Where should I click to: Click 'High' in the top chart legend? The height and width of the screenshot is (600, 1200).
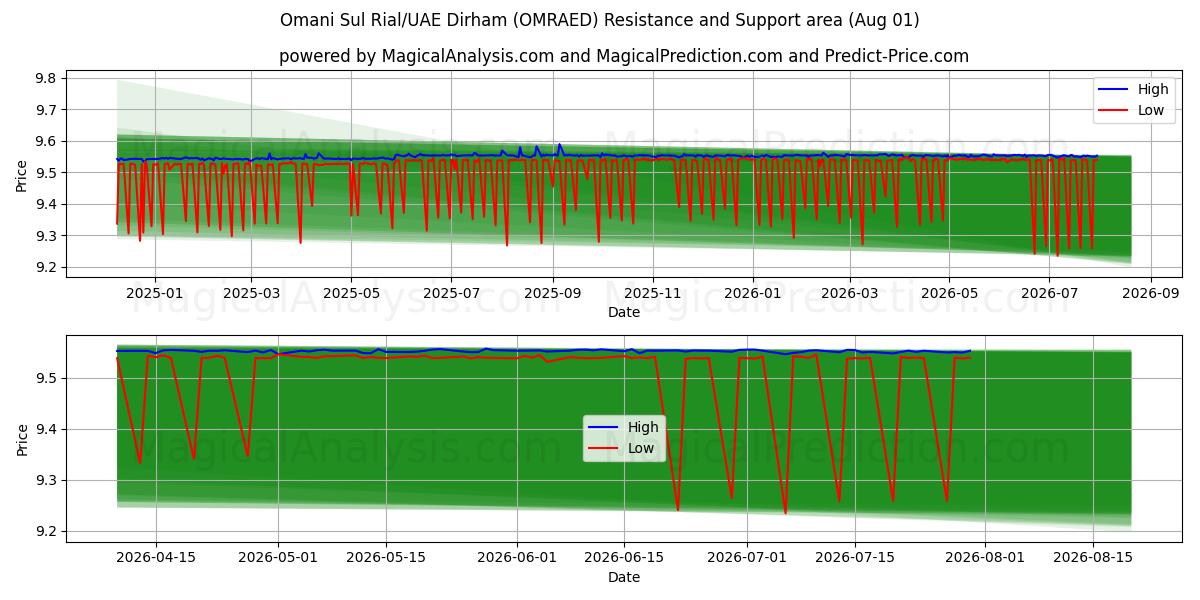pos(1153,89)
